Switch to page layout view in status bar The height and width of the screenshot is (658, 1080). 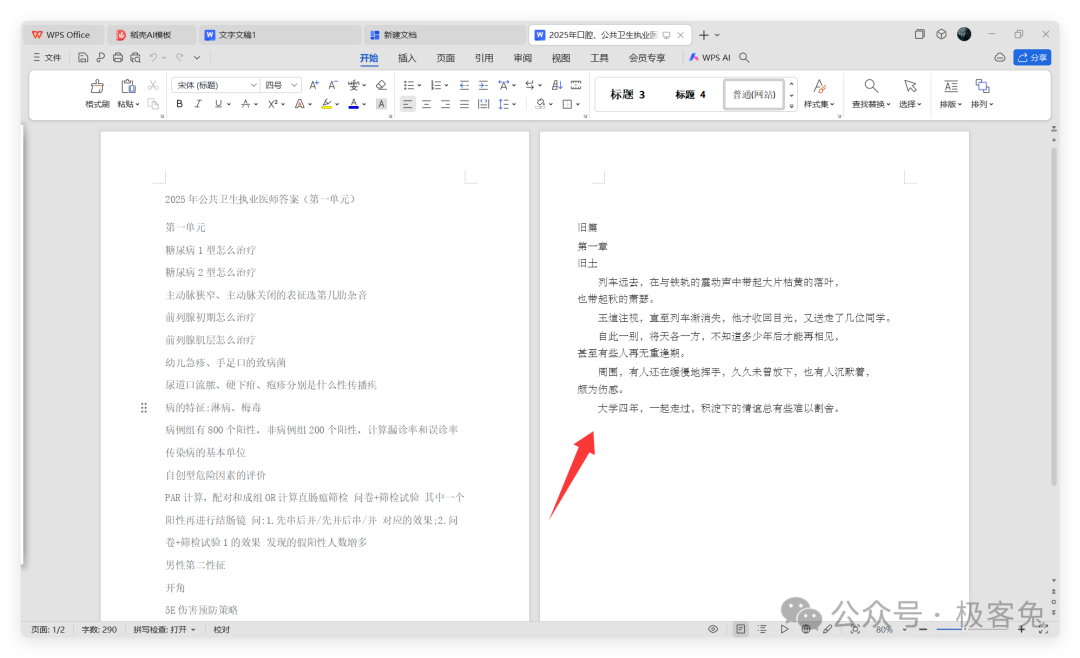click(740, 629)
